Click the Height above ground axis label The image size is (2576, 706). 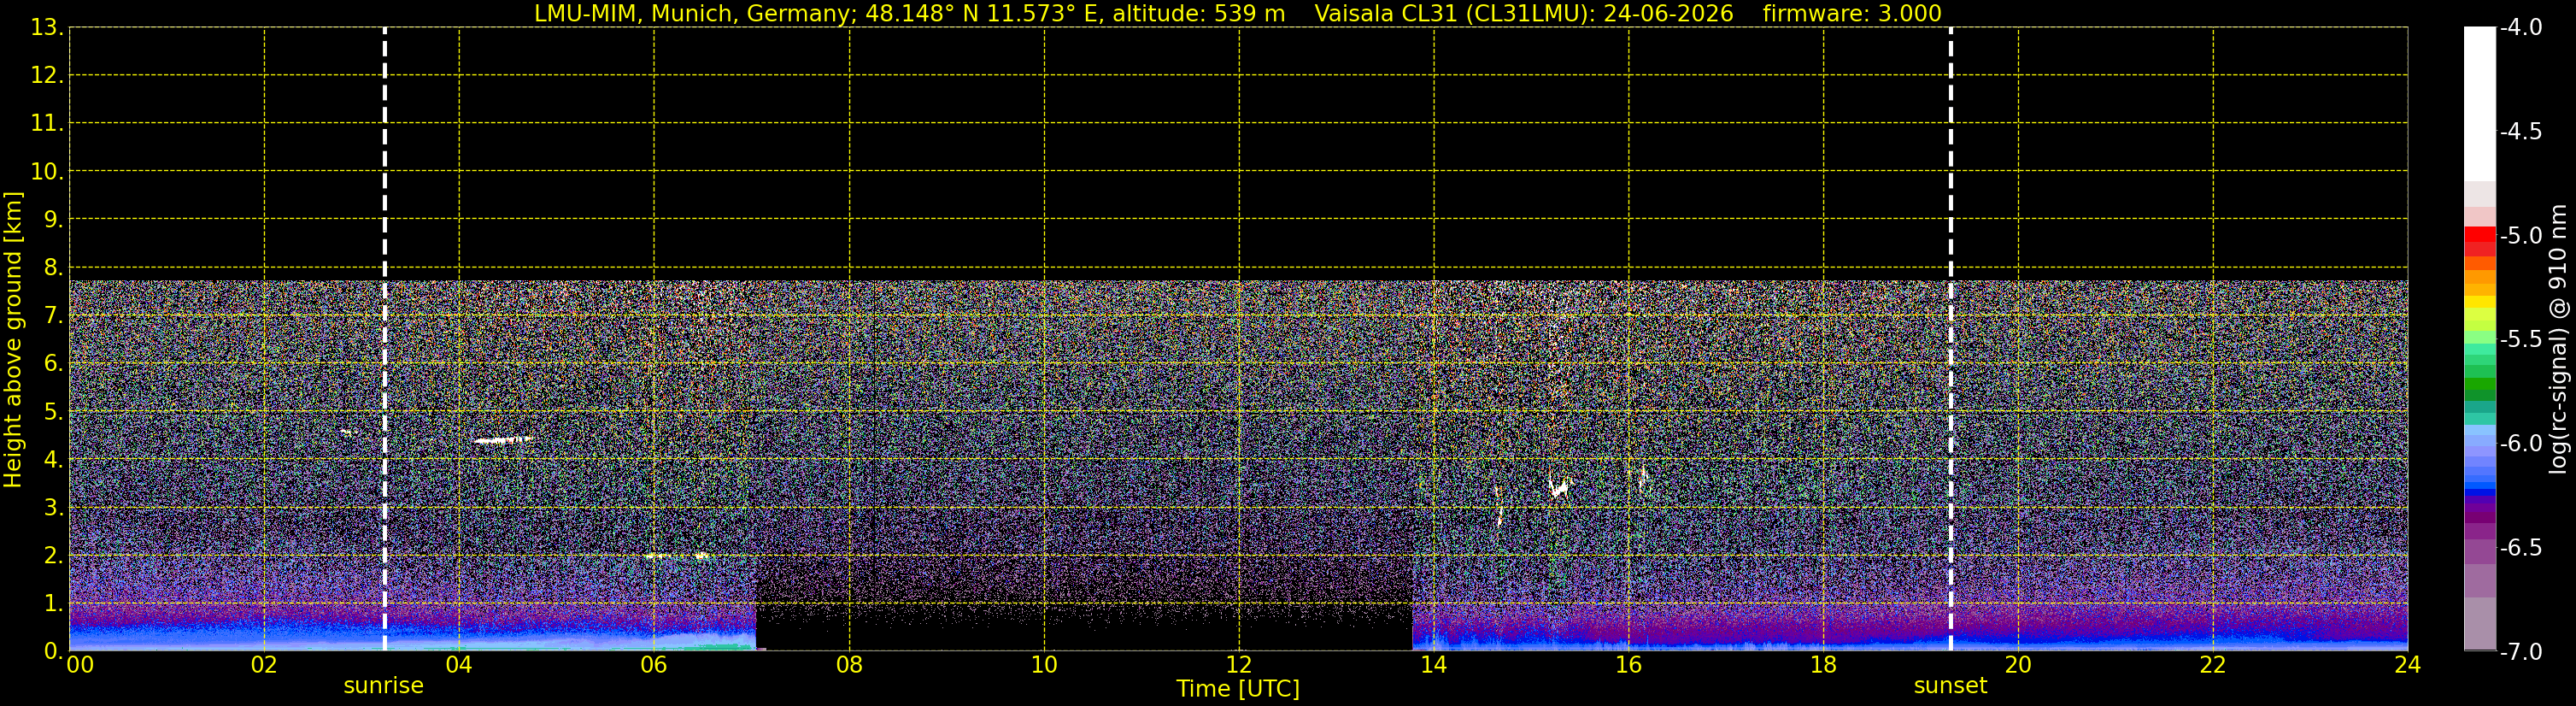[12, 339]
